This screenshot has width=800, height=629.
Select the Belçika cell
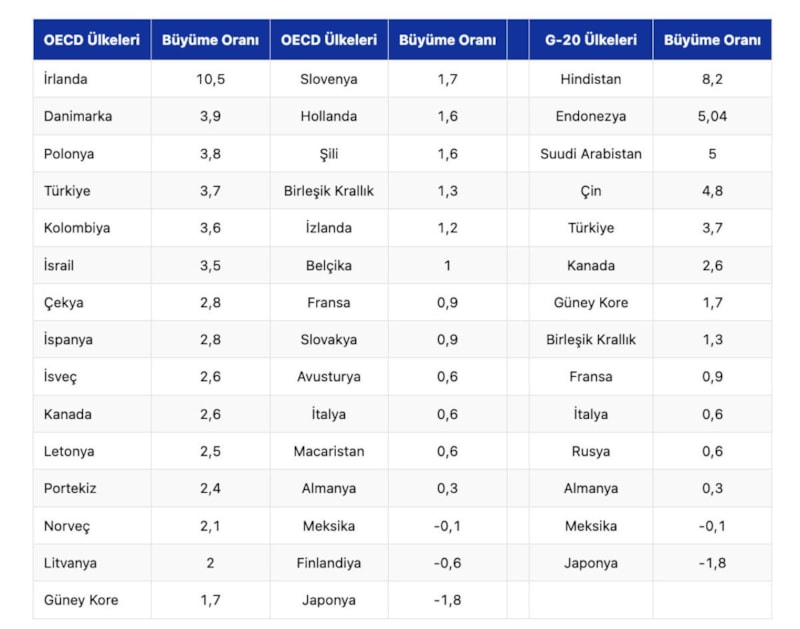coord(329,265)
